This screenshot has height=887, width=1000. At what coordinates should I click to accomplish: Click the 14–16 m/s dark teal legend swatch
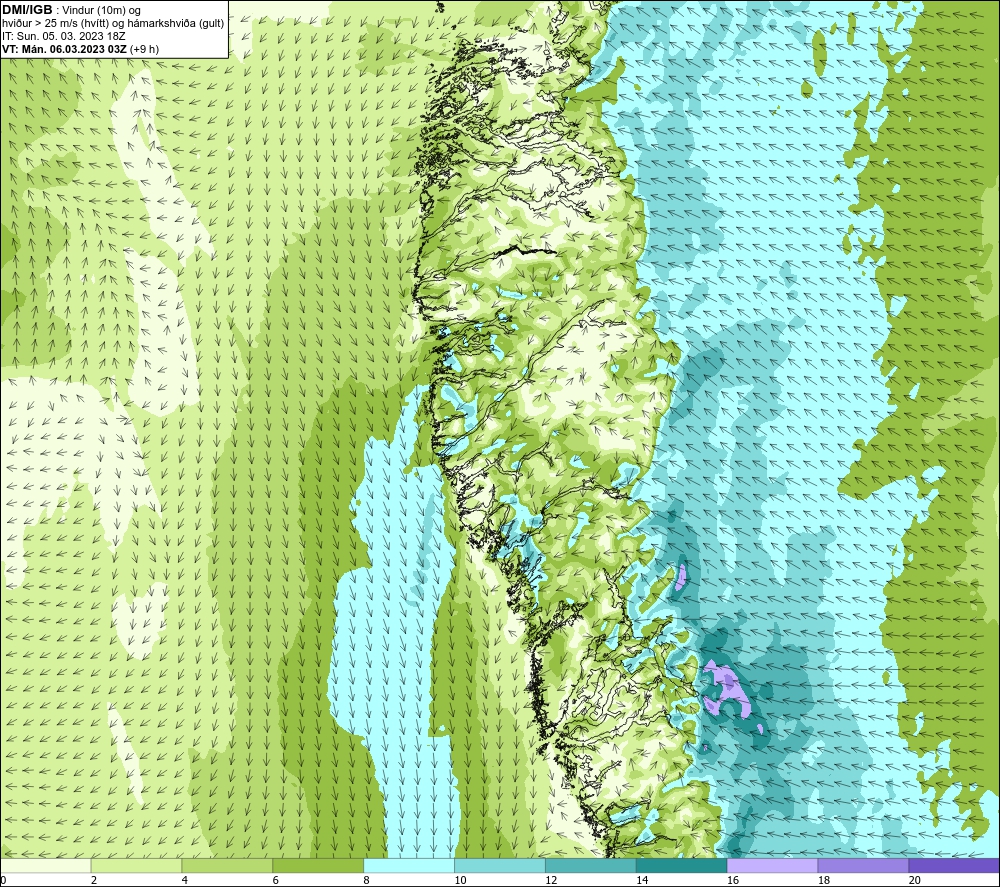point(682,866)
